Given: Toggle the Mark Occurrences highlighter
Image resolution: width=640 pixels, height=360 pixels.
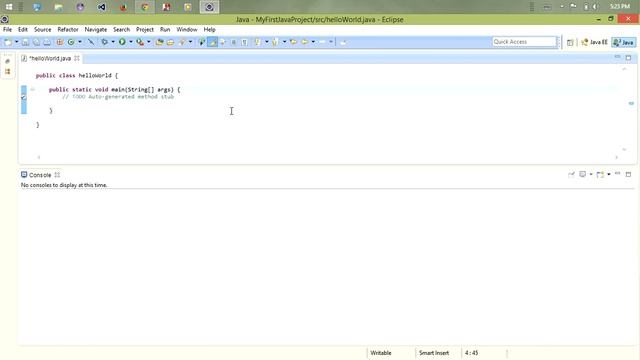Looking at the screenshot, I should [x=212, y=42].
